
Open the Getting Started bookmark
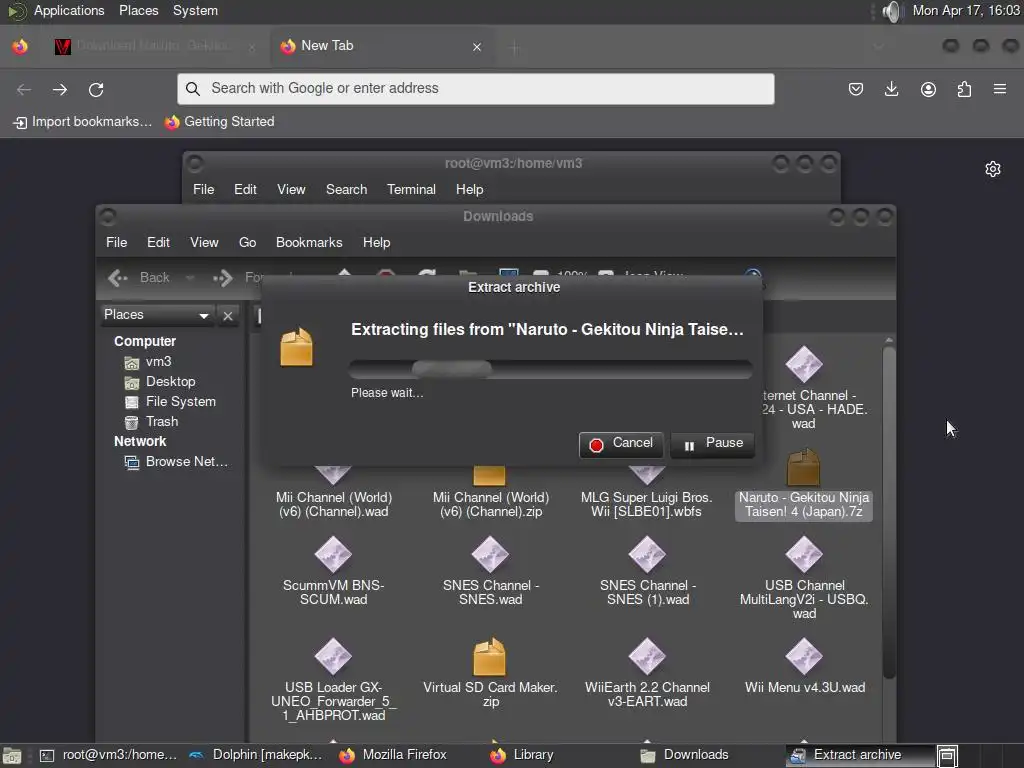click(219, 122)
